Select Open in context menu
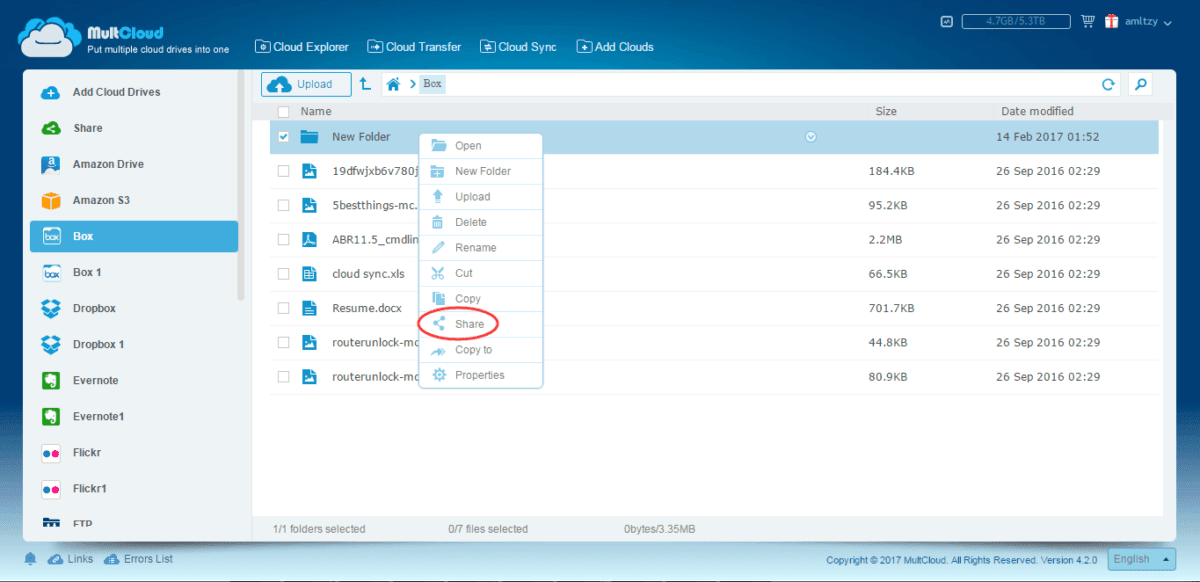 coord(481,146)
